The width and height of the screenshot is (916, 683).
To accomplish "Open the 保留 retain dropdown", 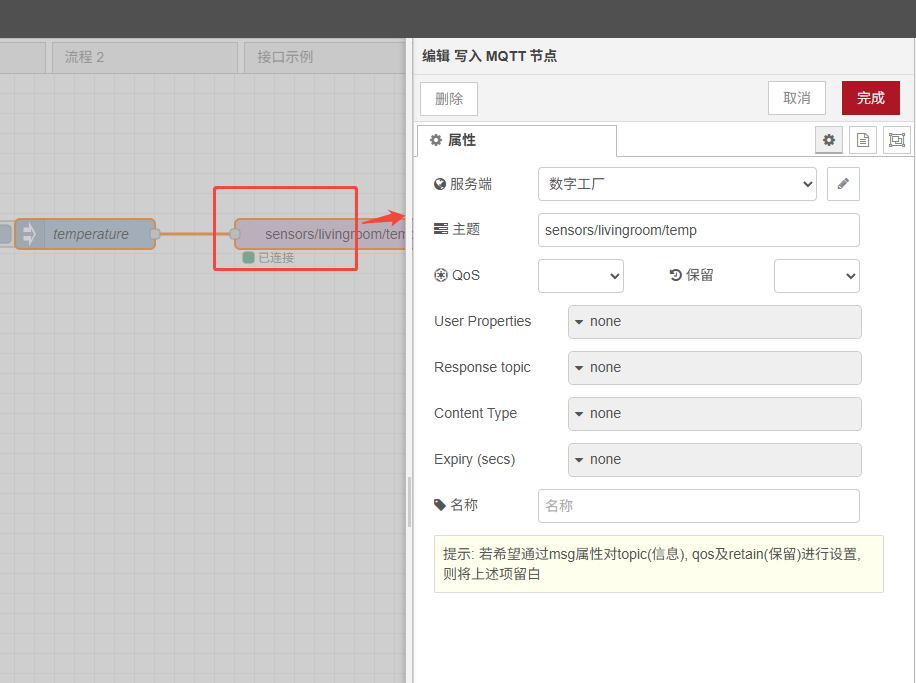I will [816, 275].
